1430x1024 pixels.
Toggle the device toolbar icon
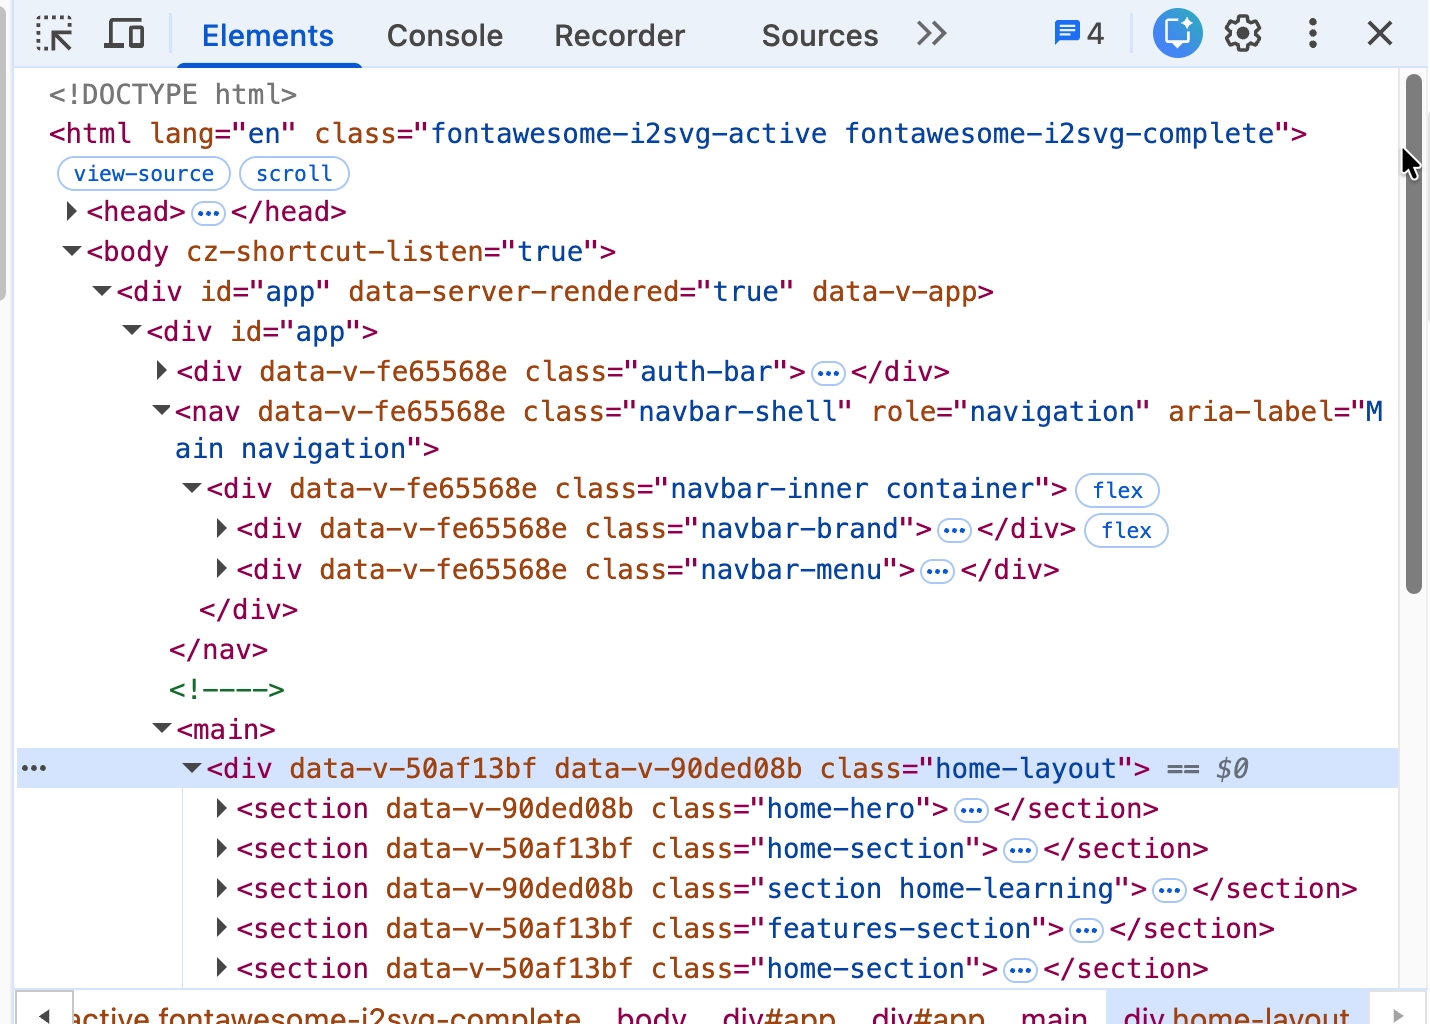[125, 34]
